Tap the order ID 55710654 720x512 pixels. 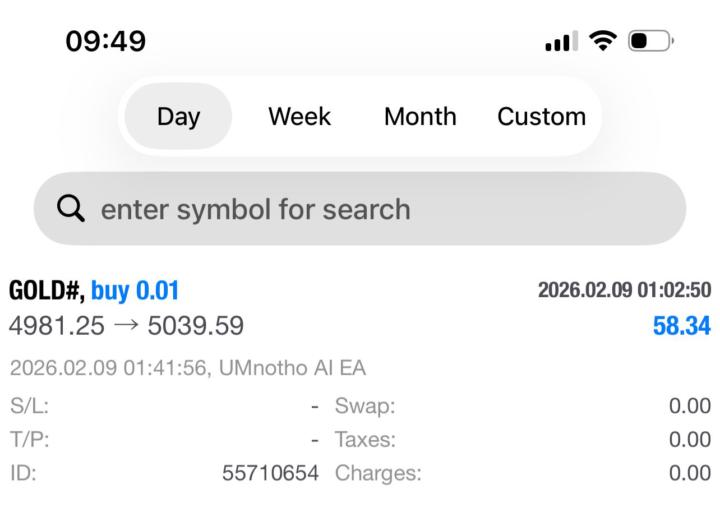click(270, 473)
